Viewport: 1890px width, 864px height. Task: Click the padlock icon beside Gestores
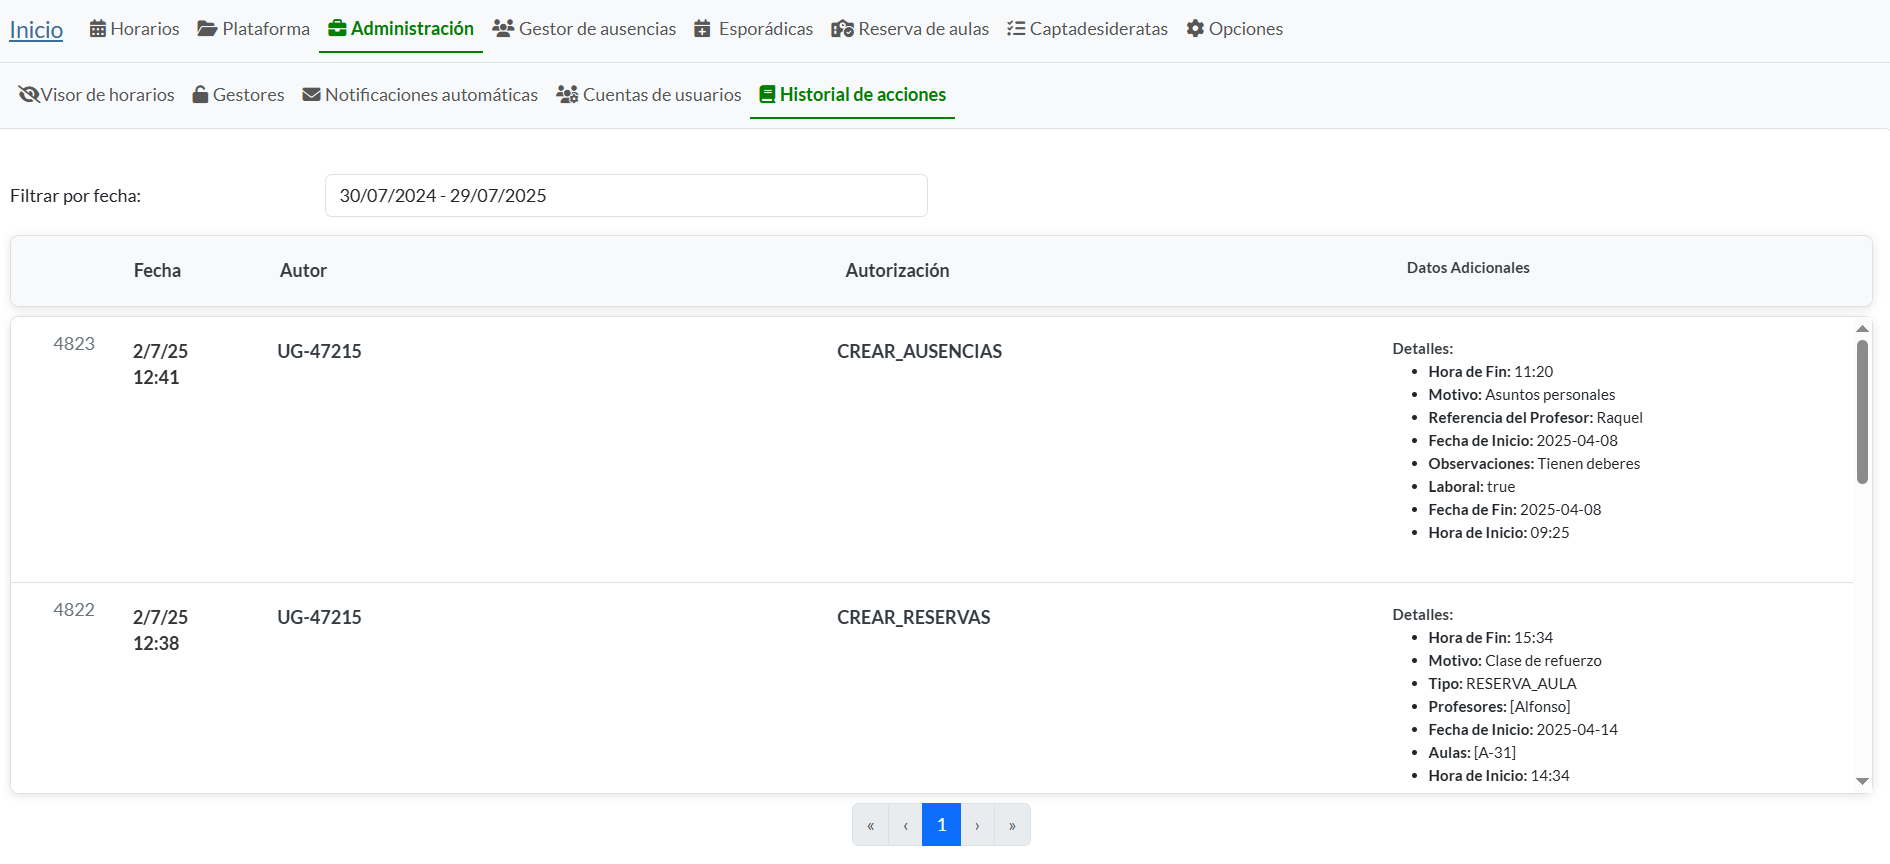(200, 95)
